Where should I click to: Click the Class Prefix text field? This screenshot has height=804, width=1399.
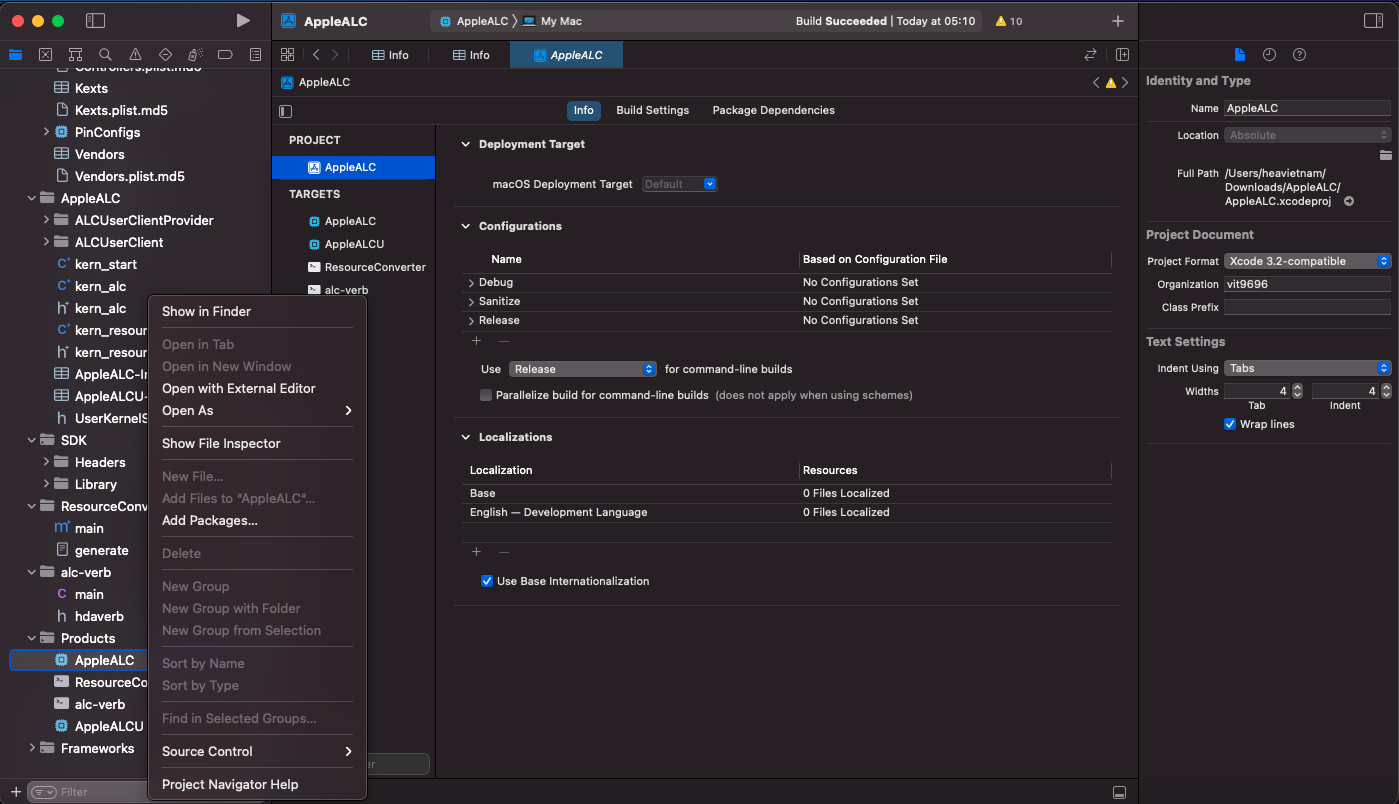[x=1307, y=307]
